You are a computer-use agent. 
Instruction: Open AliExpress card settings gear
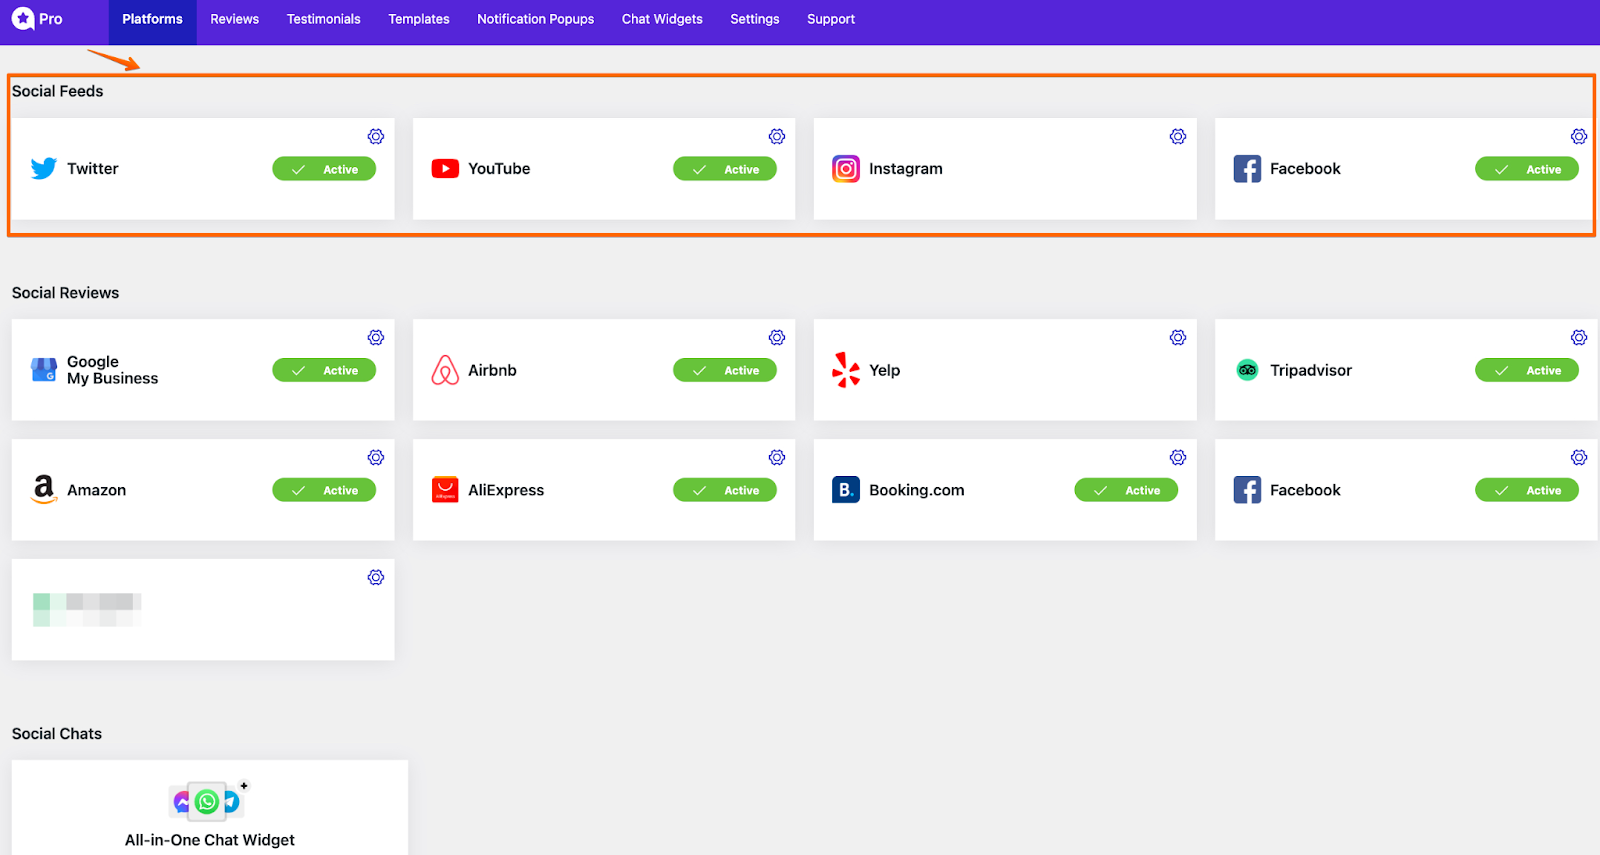pyautogui.click(x=777, y=457)
